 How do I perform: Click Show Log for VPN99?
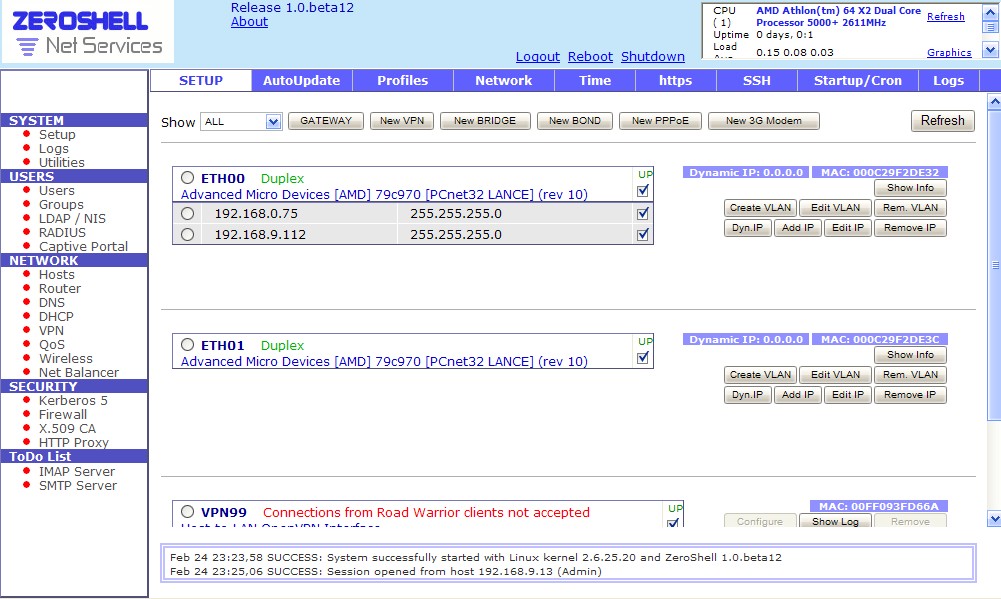[835, 521]
